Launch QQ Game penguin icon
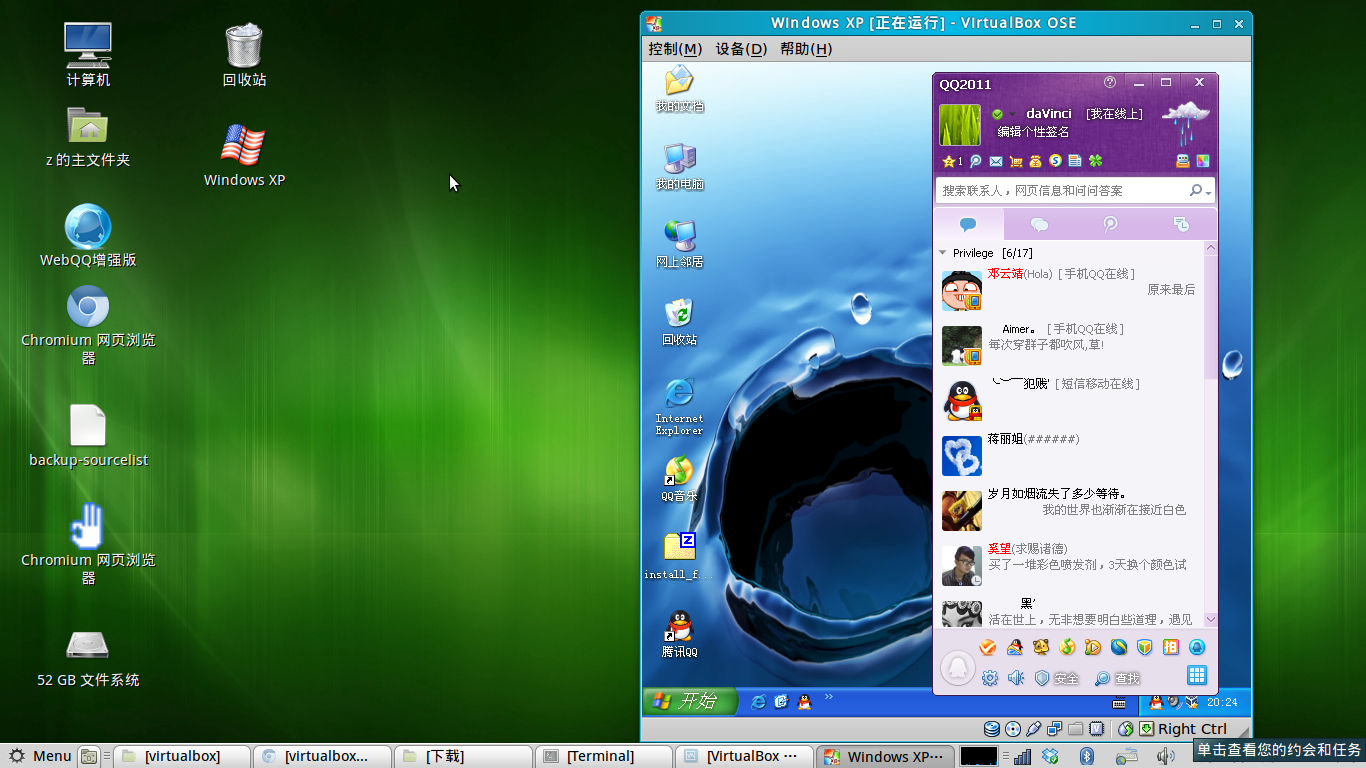 pyautogui.click(x=1014, y=647)
